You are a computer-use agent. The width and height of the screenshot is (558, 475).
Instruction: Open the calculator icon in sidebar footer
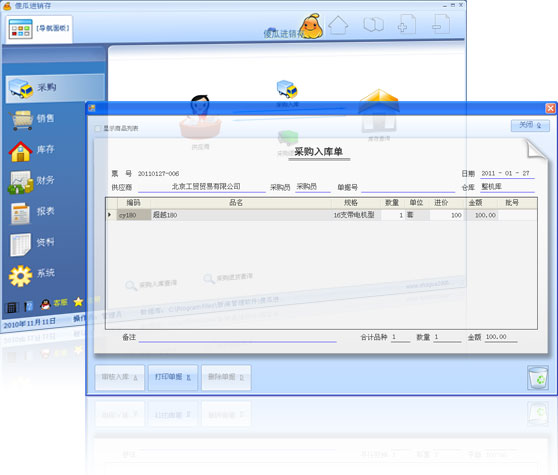[x=11, y=307]
